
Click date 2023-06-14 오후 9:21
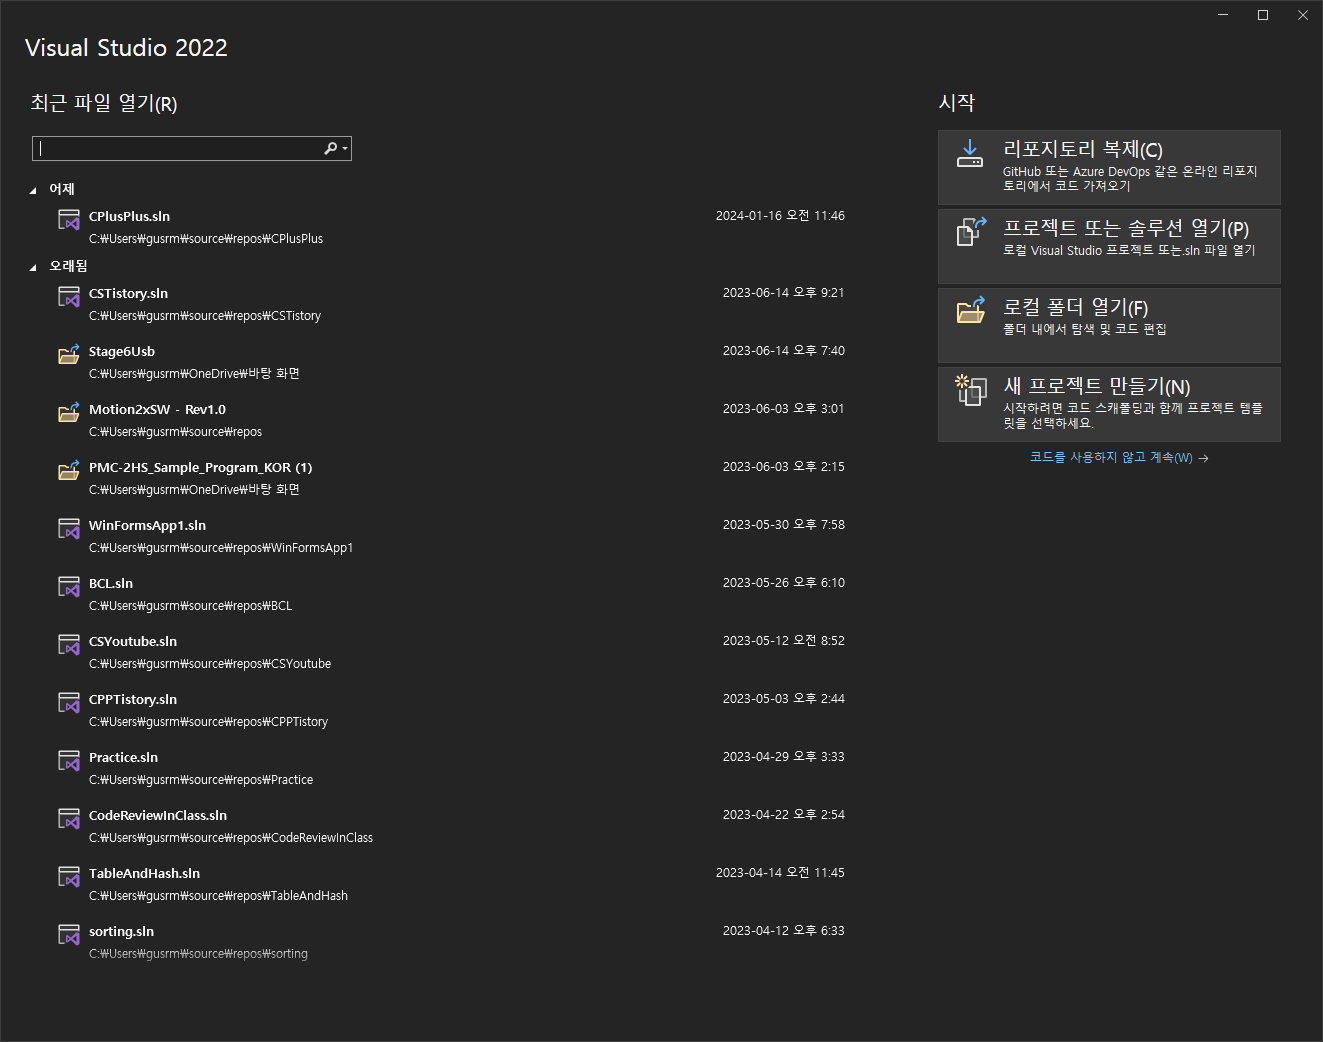tap(784, 292)
